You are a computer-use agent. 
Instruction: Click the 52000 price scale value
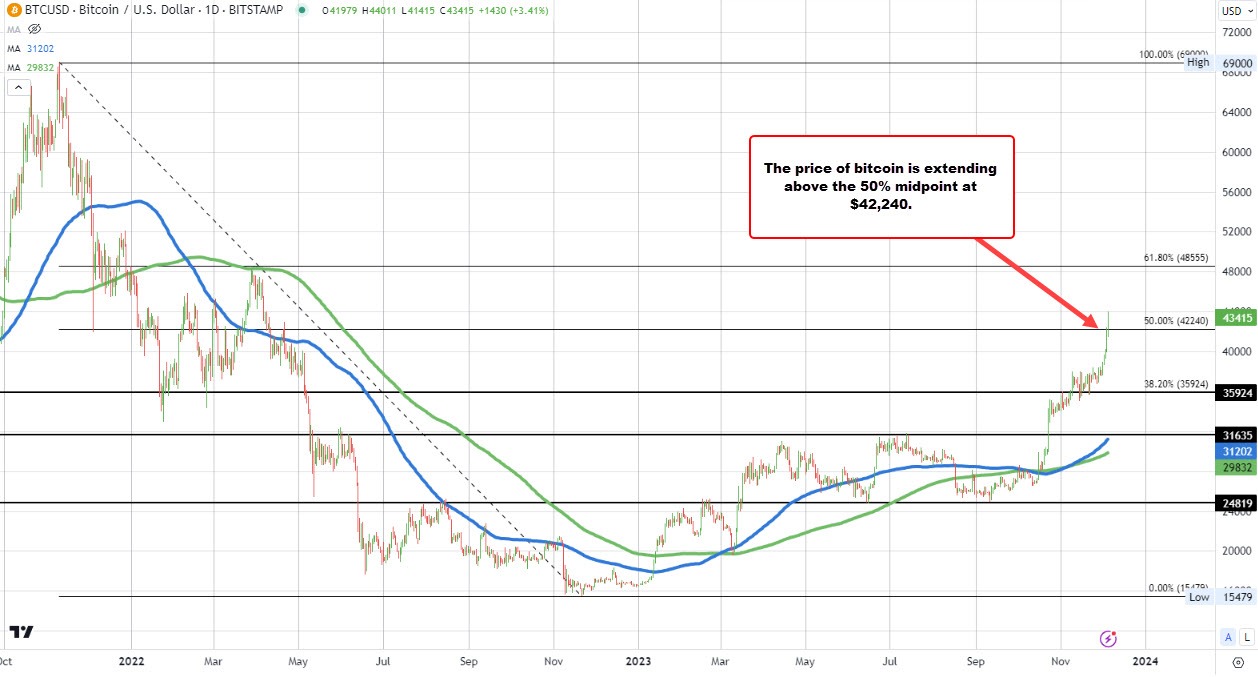click(1238, 232)
